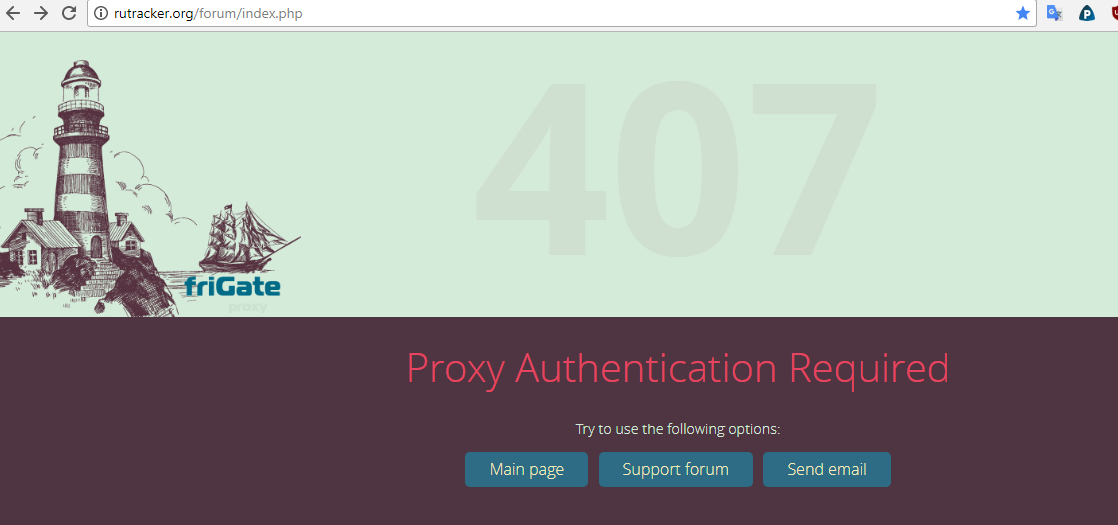Reload the page with the refresh icon
The image size is (1118, 525).
click(69, 13)
